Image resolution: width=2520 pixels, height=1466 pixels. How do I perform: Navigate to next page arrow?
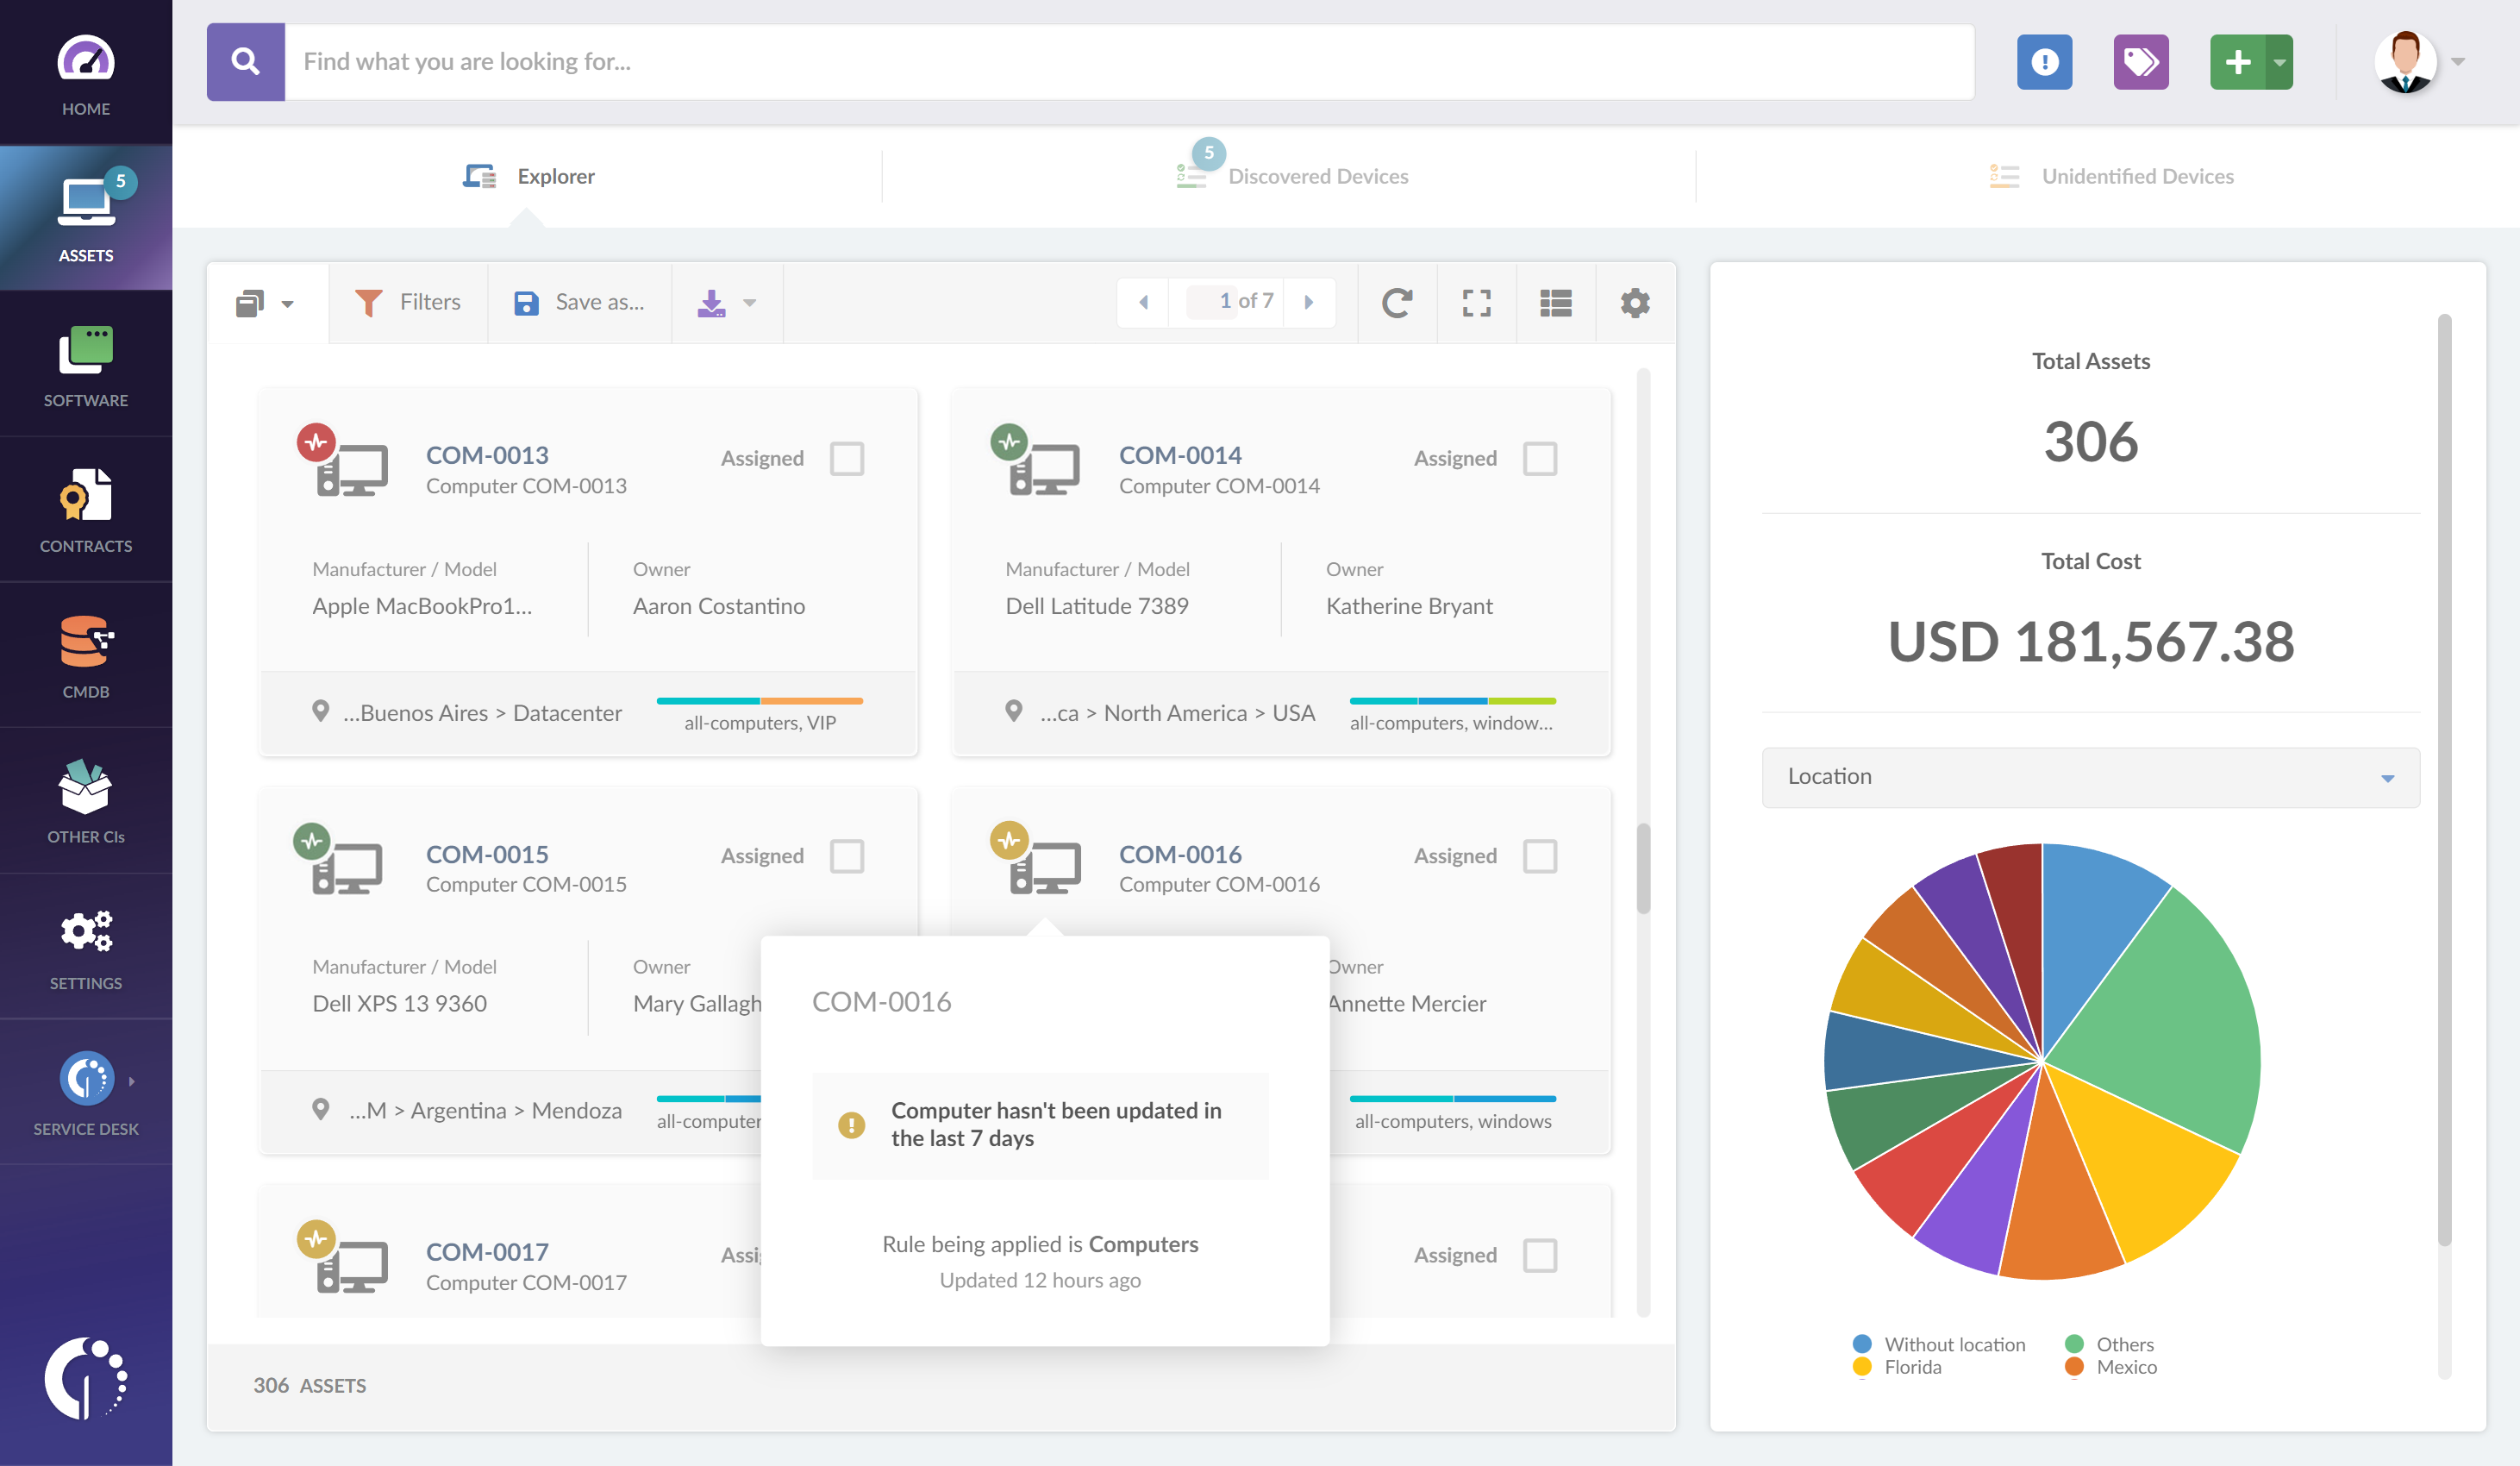click(x=1313, y=302)
